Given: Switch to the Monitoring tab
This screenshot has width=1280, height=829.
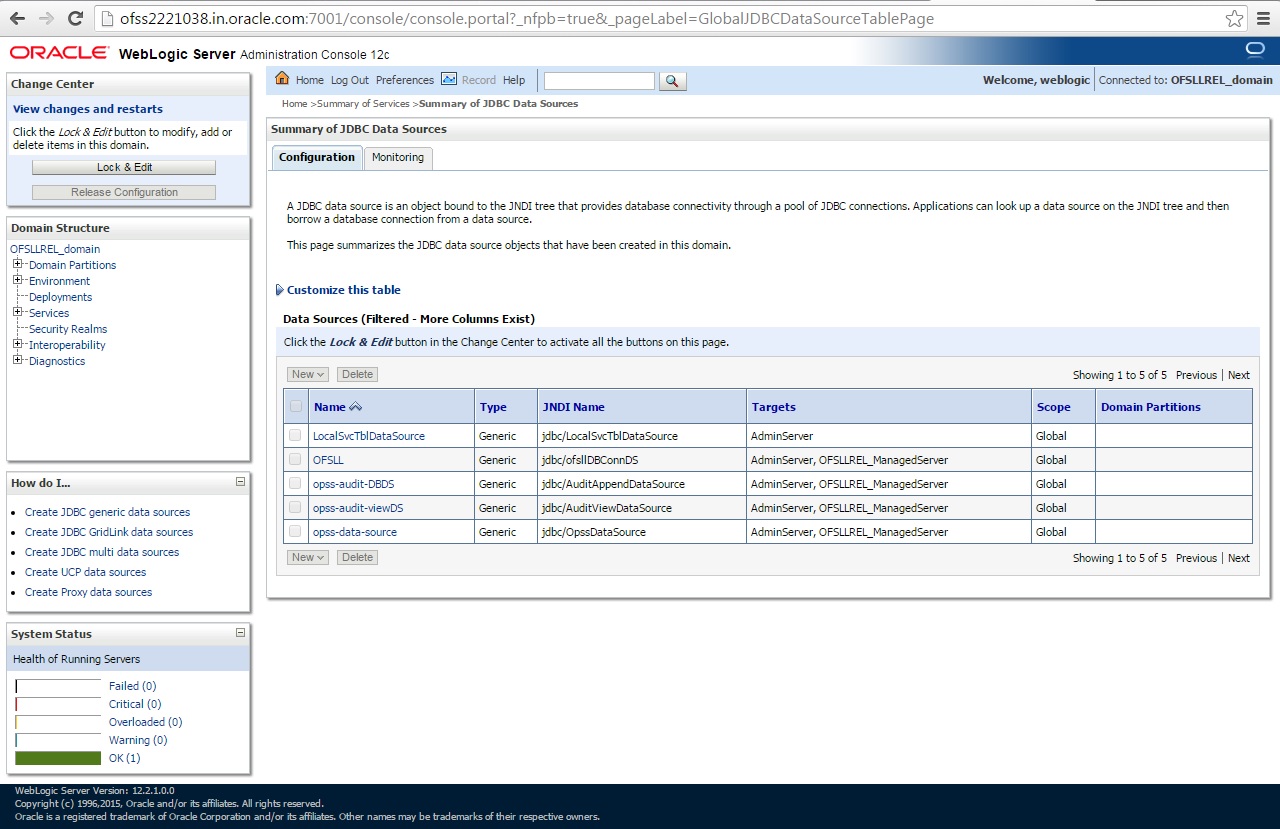Looking at the screenshot, I should click(x=398, y=157).
